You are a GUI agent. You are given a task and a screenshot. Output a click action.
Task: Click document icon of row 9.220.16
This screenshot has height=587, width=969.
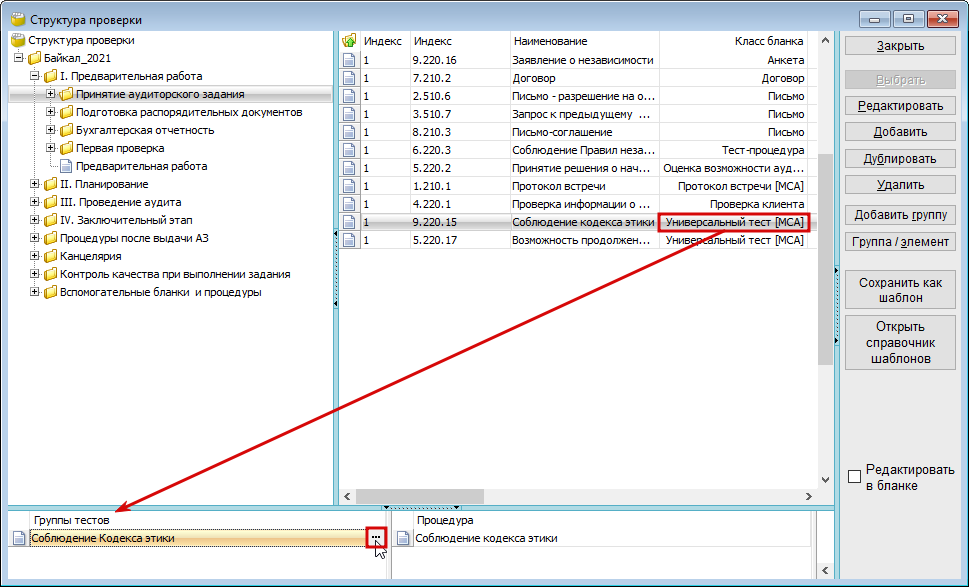[x=349, y=60]
